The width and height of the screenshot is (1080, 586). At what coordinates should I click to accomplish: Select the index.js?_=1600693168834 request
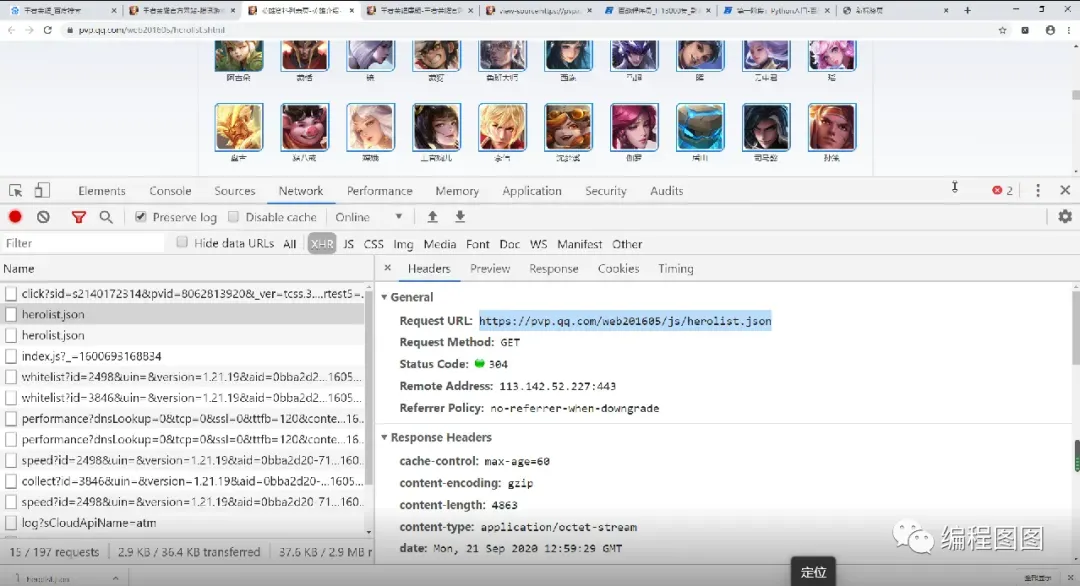185,357
